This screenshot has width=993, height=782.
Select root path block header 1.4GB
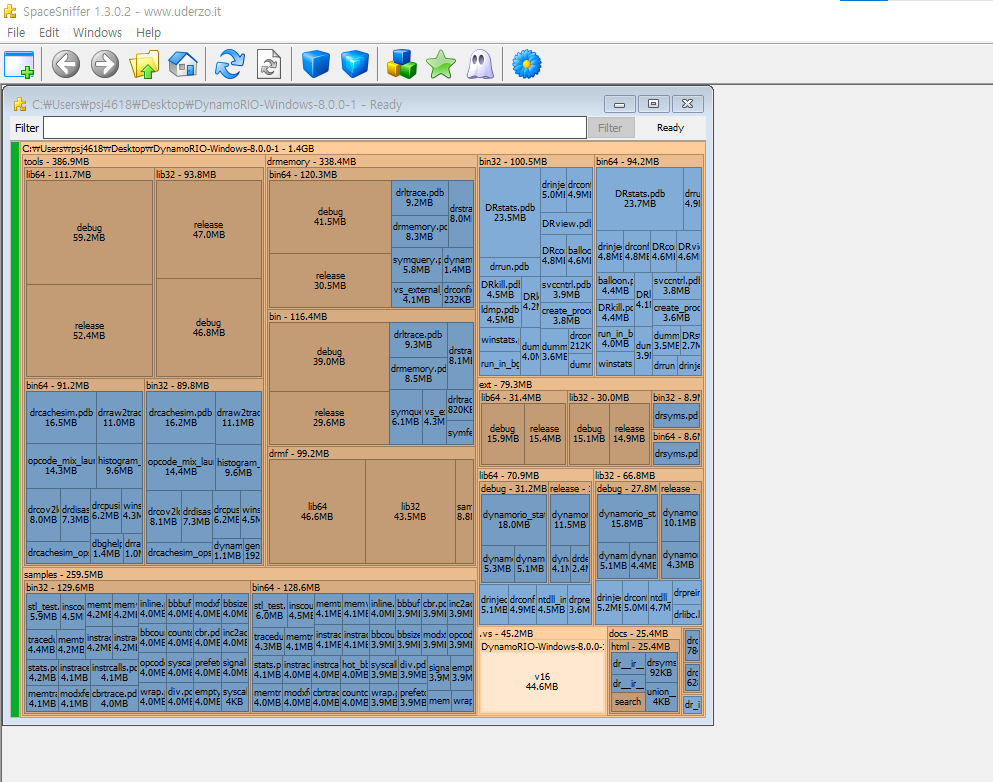pos(363,149)
